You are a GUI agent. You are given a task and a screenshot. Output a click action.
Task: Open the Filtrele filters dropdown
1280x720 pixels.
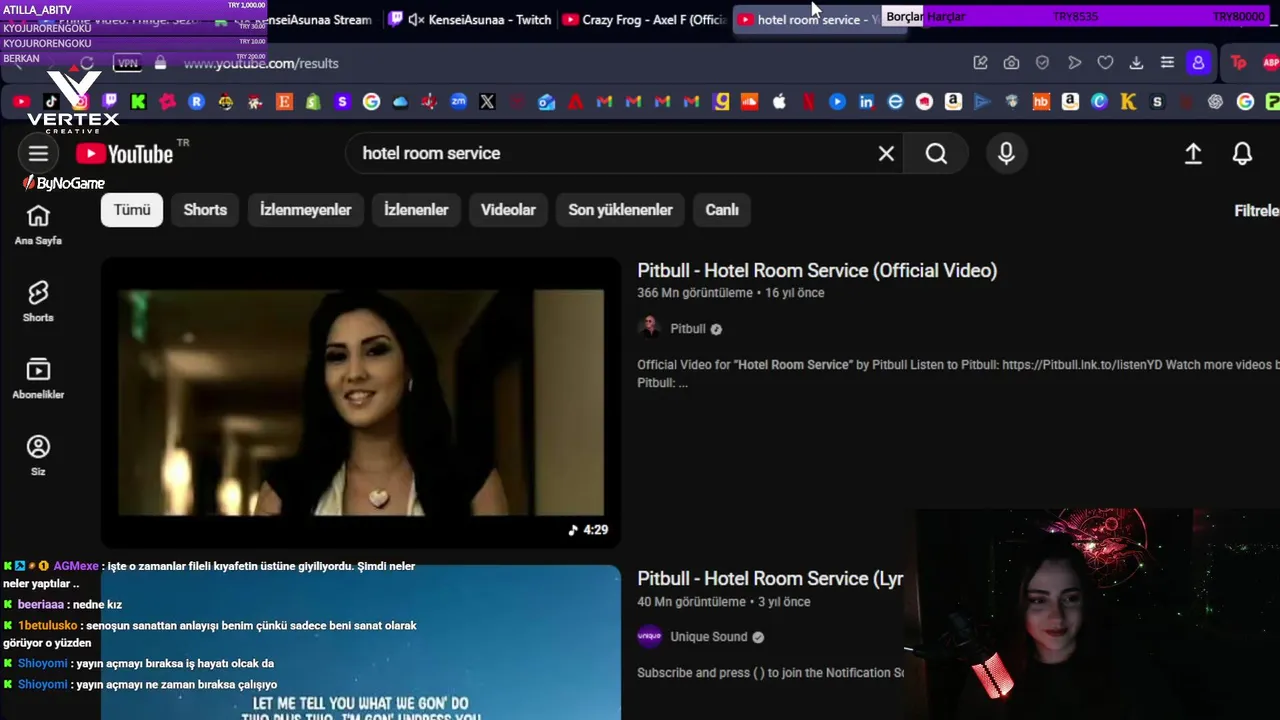(x=1257, y=211)
